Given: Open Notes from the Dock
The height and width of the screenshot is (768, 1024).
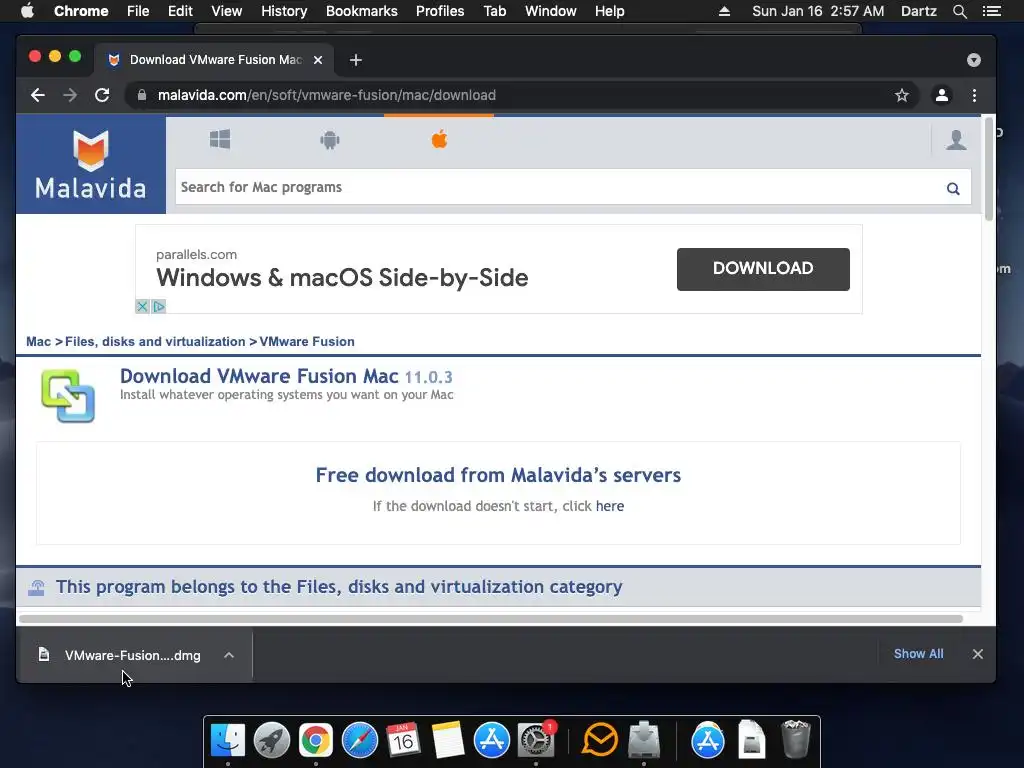Looking at the screenshot, I should [447, 740].
